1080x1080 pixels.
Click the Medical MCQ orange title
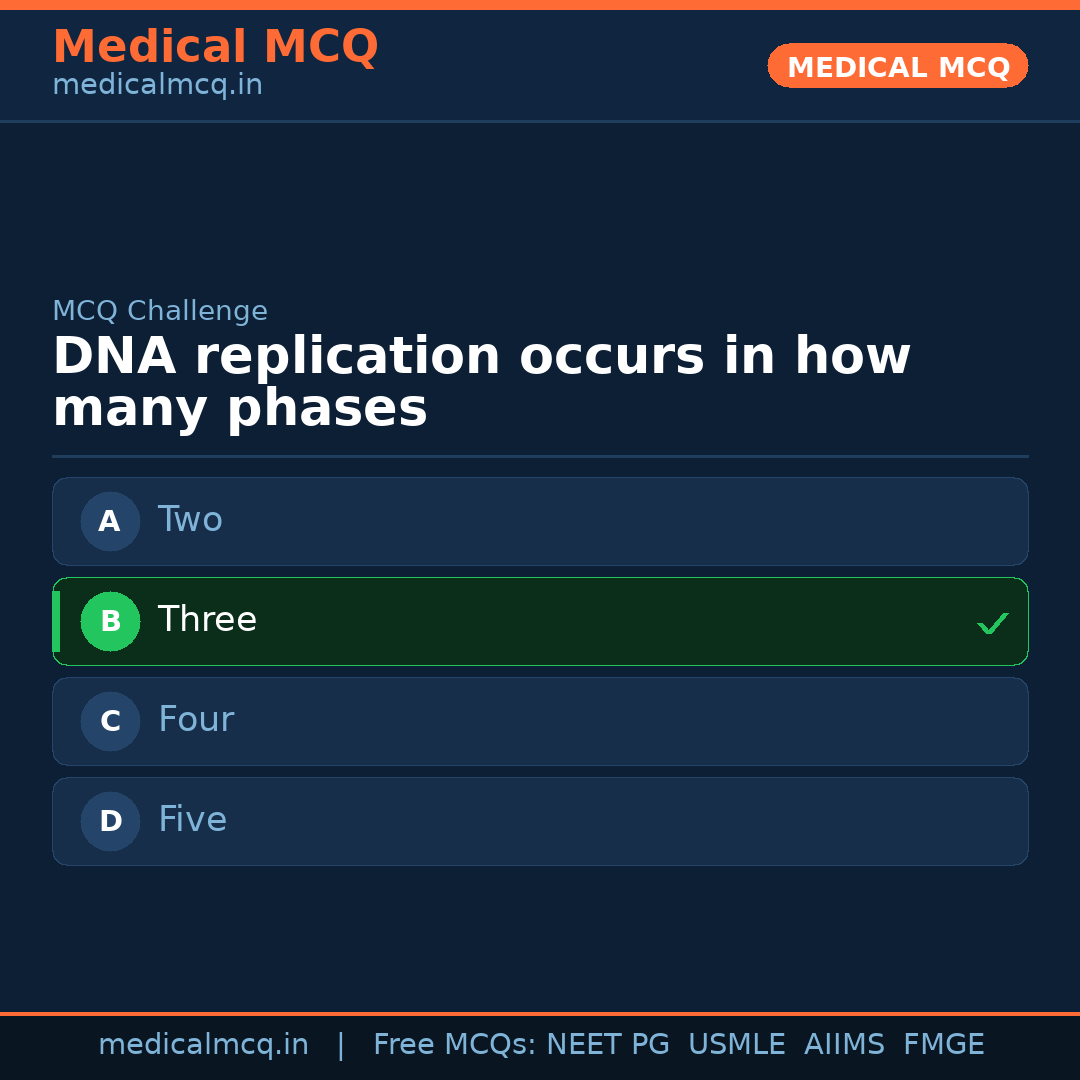tap(215, 47)
